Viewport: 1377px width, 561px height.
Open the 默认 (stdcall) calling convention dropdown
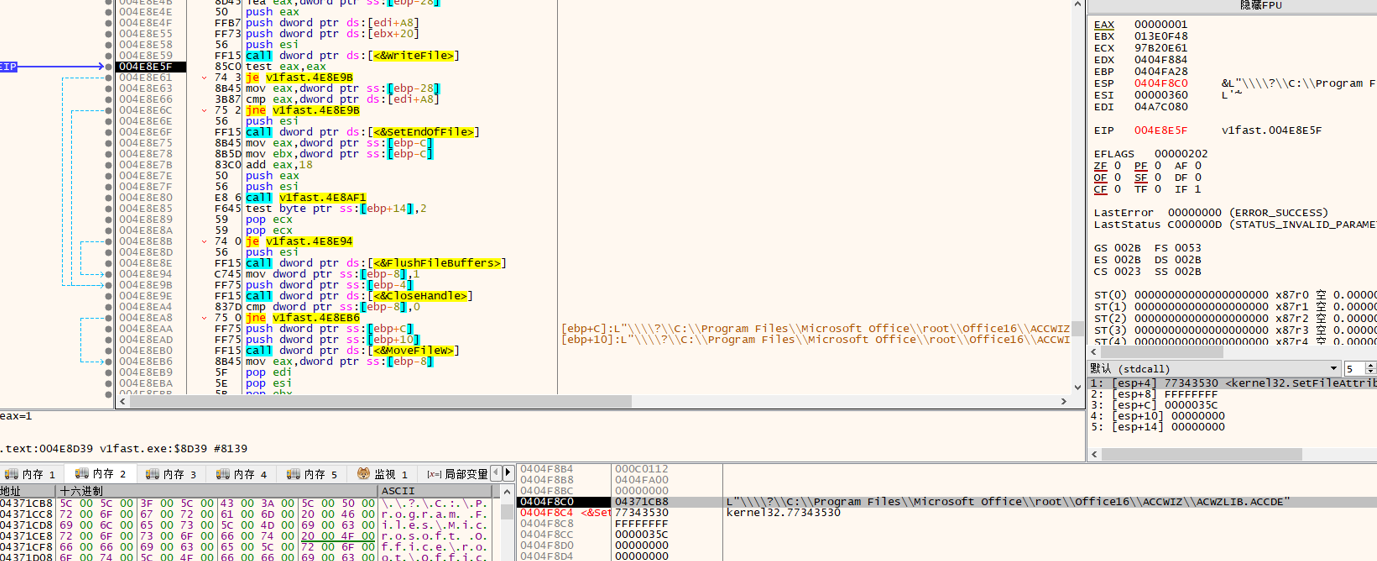coord(1215,369)
